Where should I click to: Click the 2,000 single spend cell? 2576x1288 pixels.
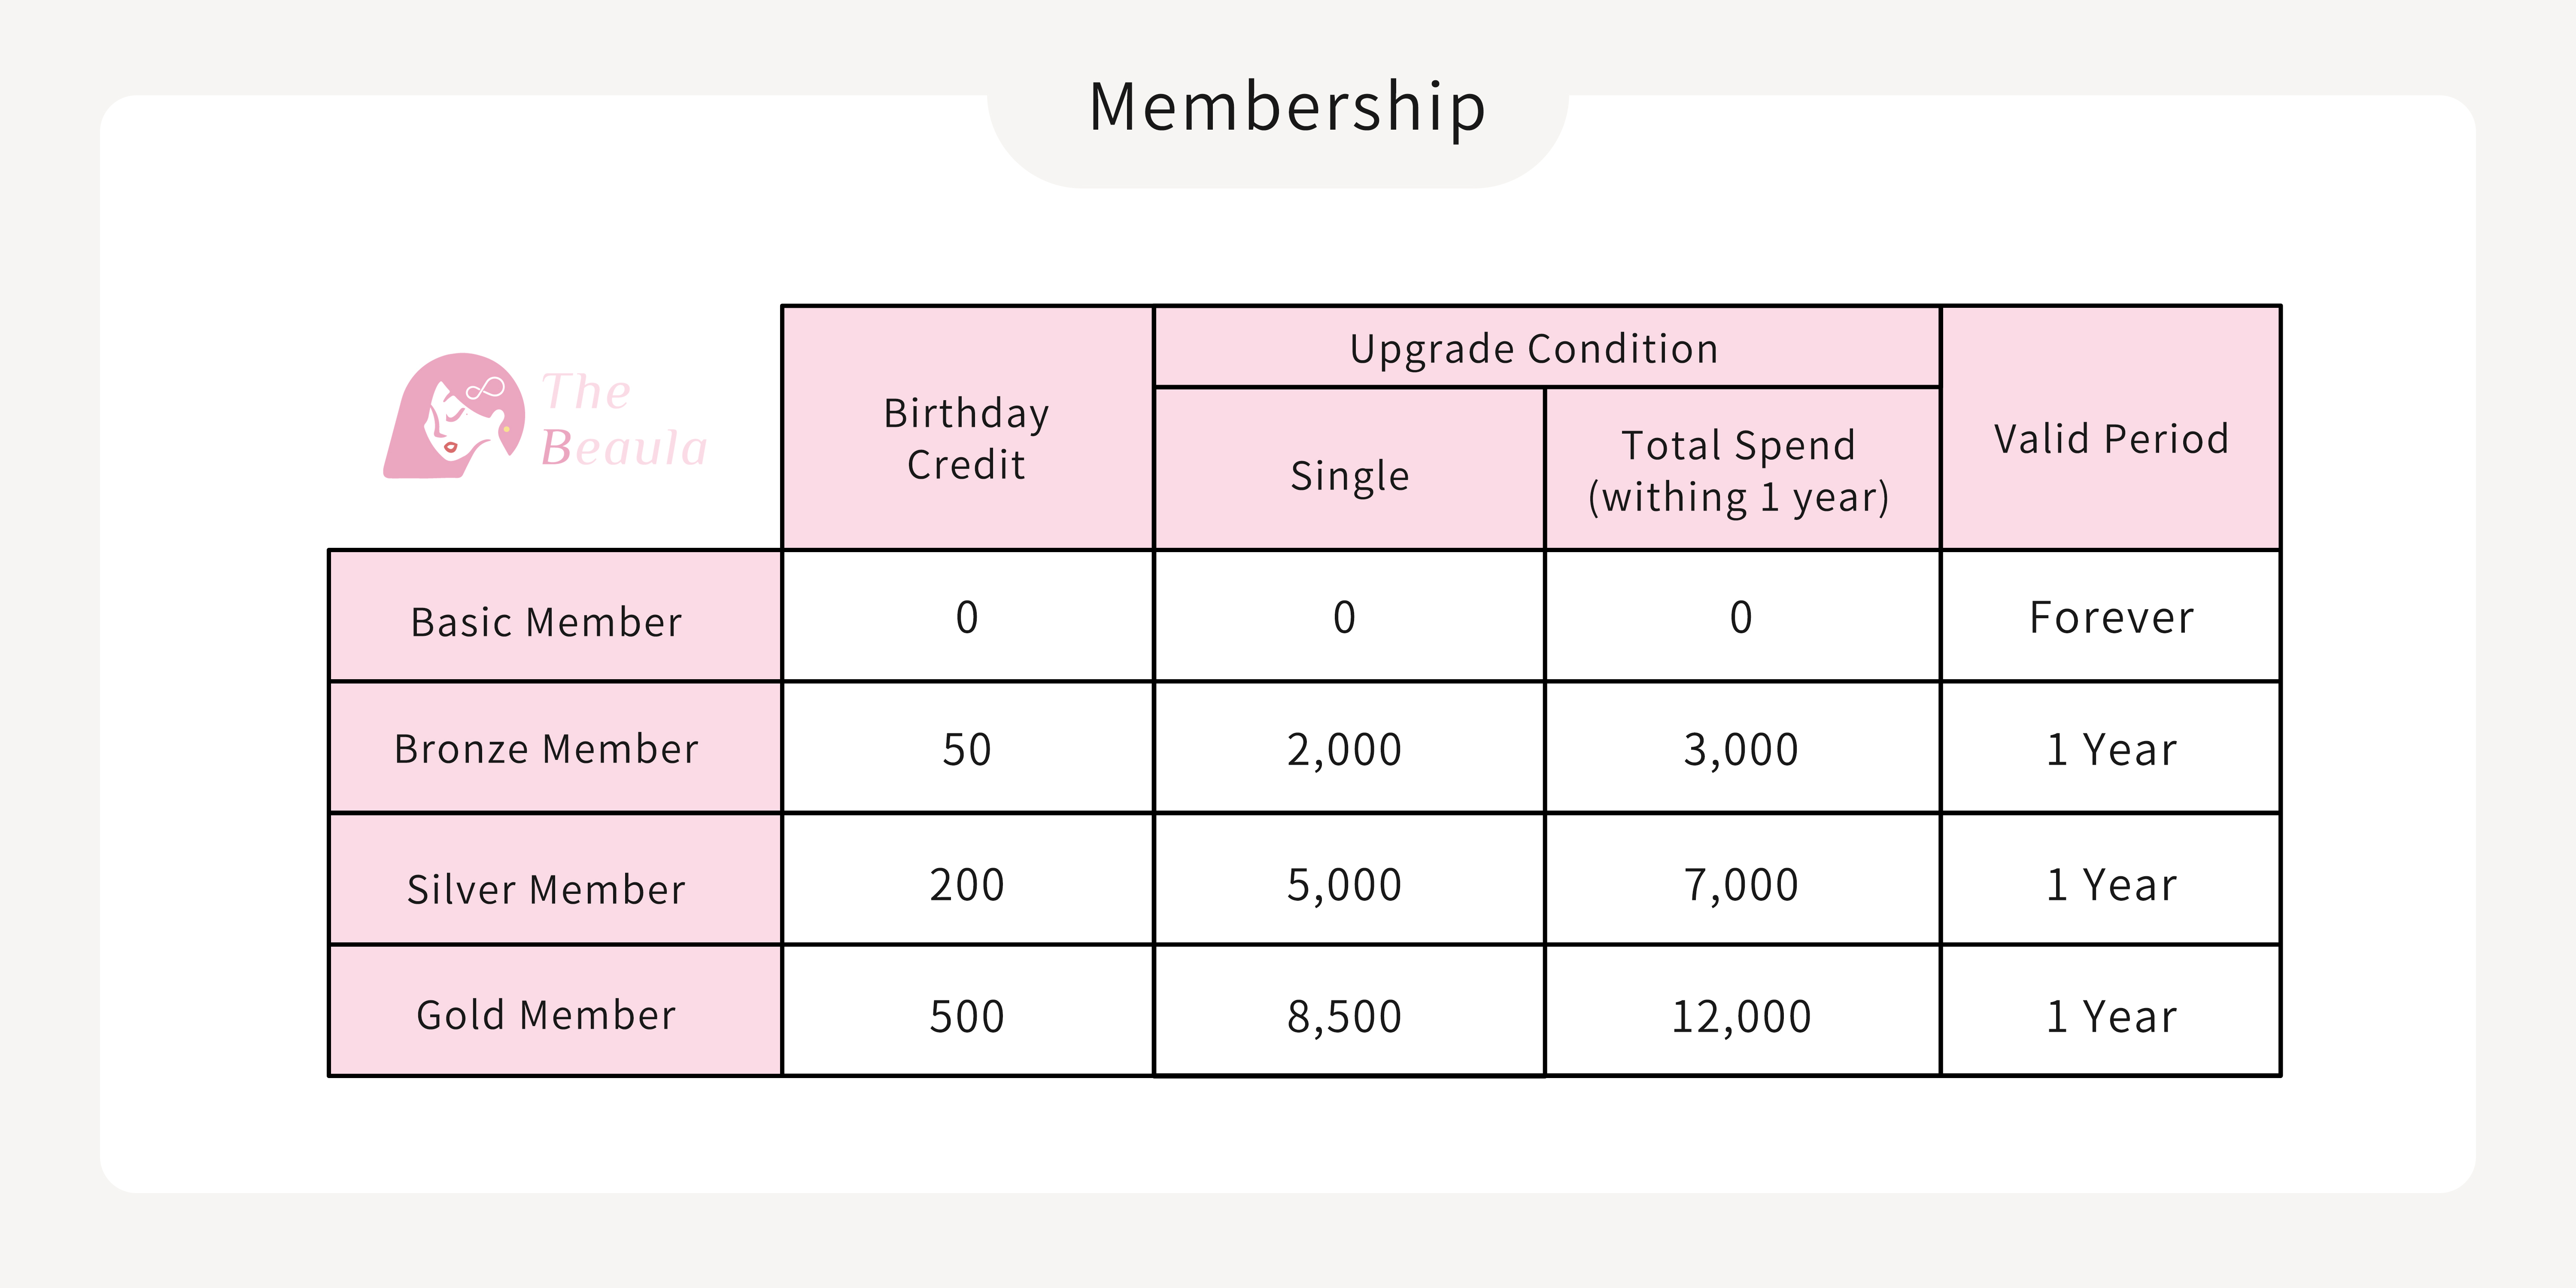pos(1349,747)
